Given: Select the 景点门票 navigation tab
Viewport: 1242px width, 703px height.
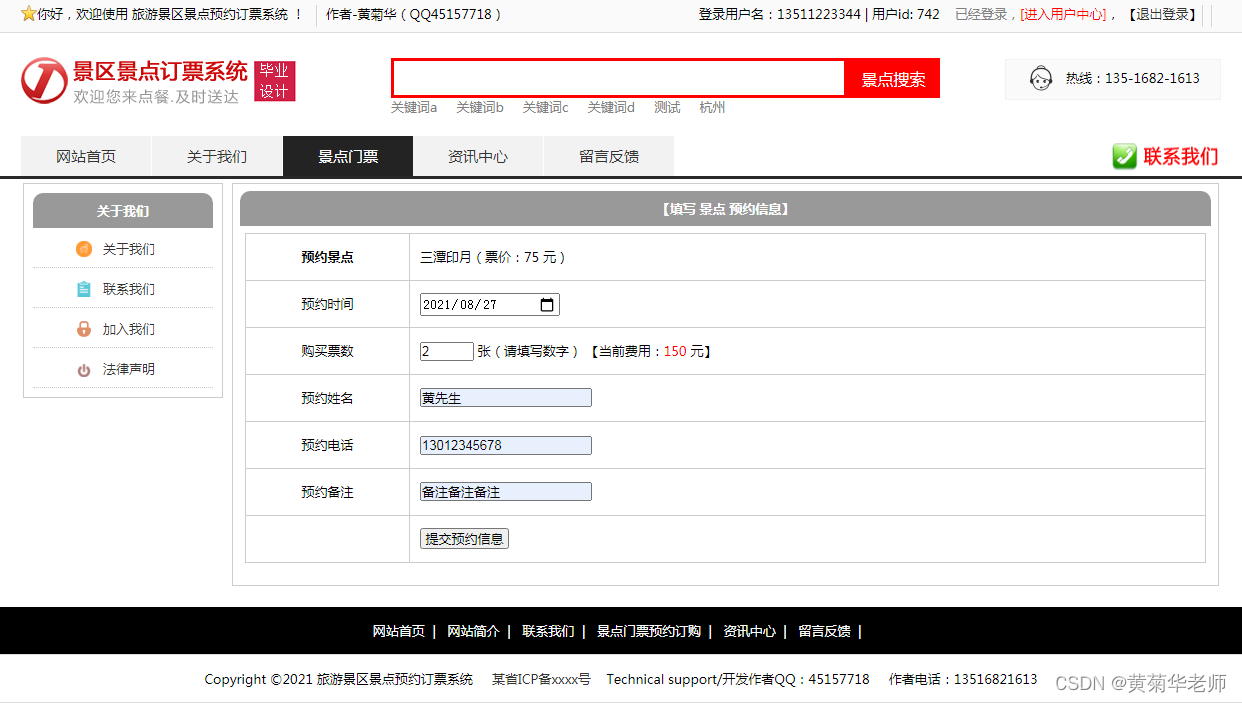Looking at the screenshot, I should (x=348, y=156).
